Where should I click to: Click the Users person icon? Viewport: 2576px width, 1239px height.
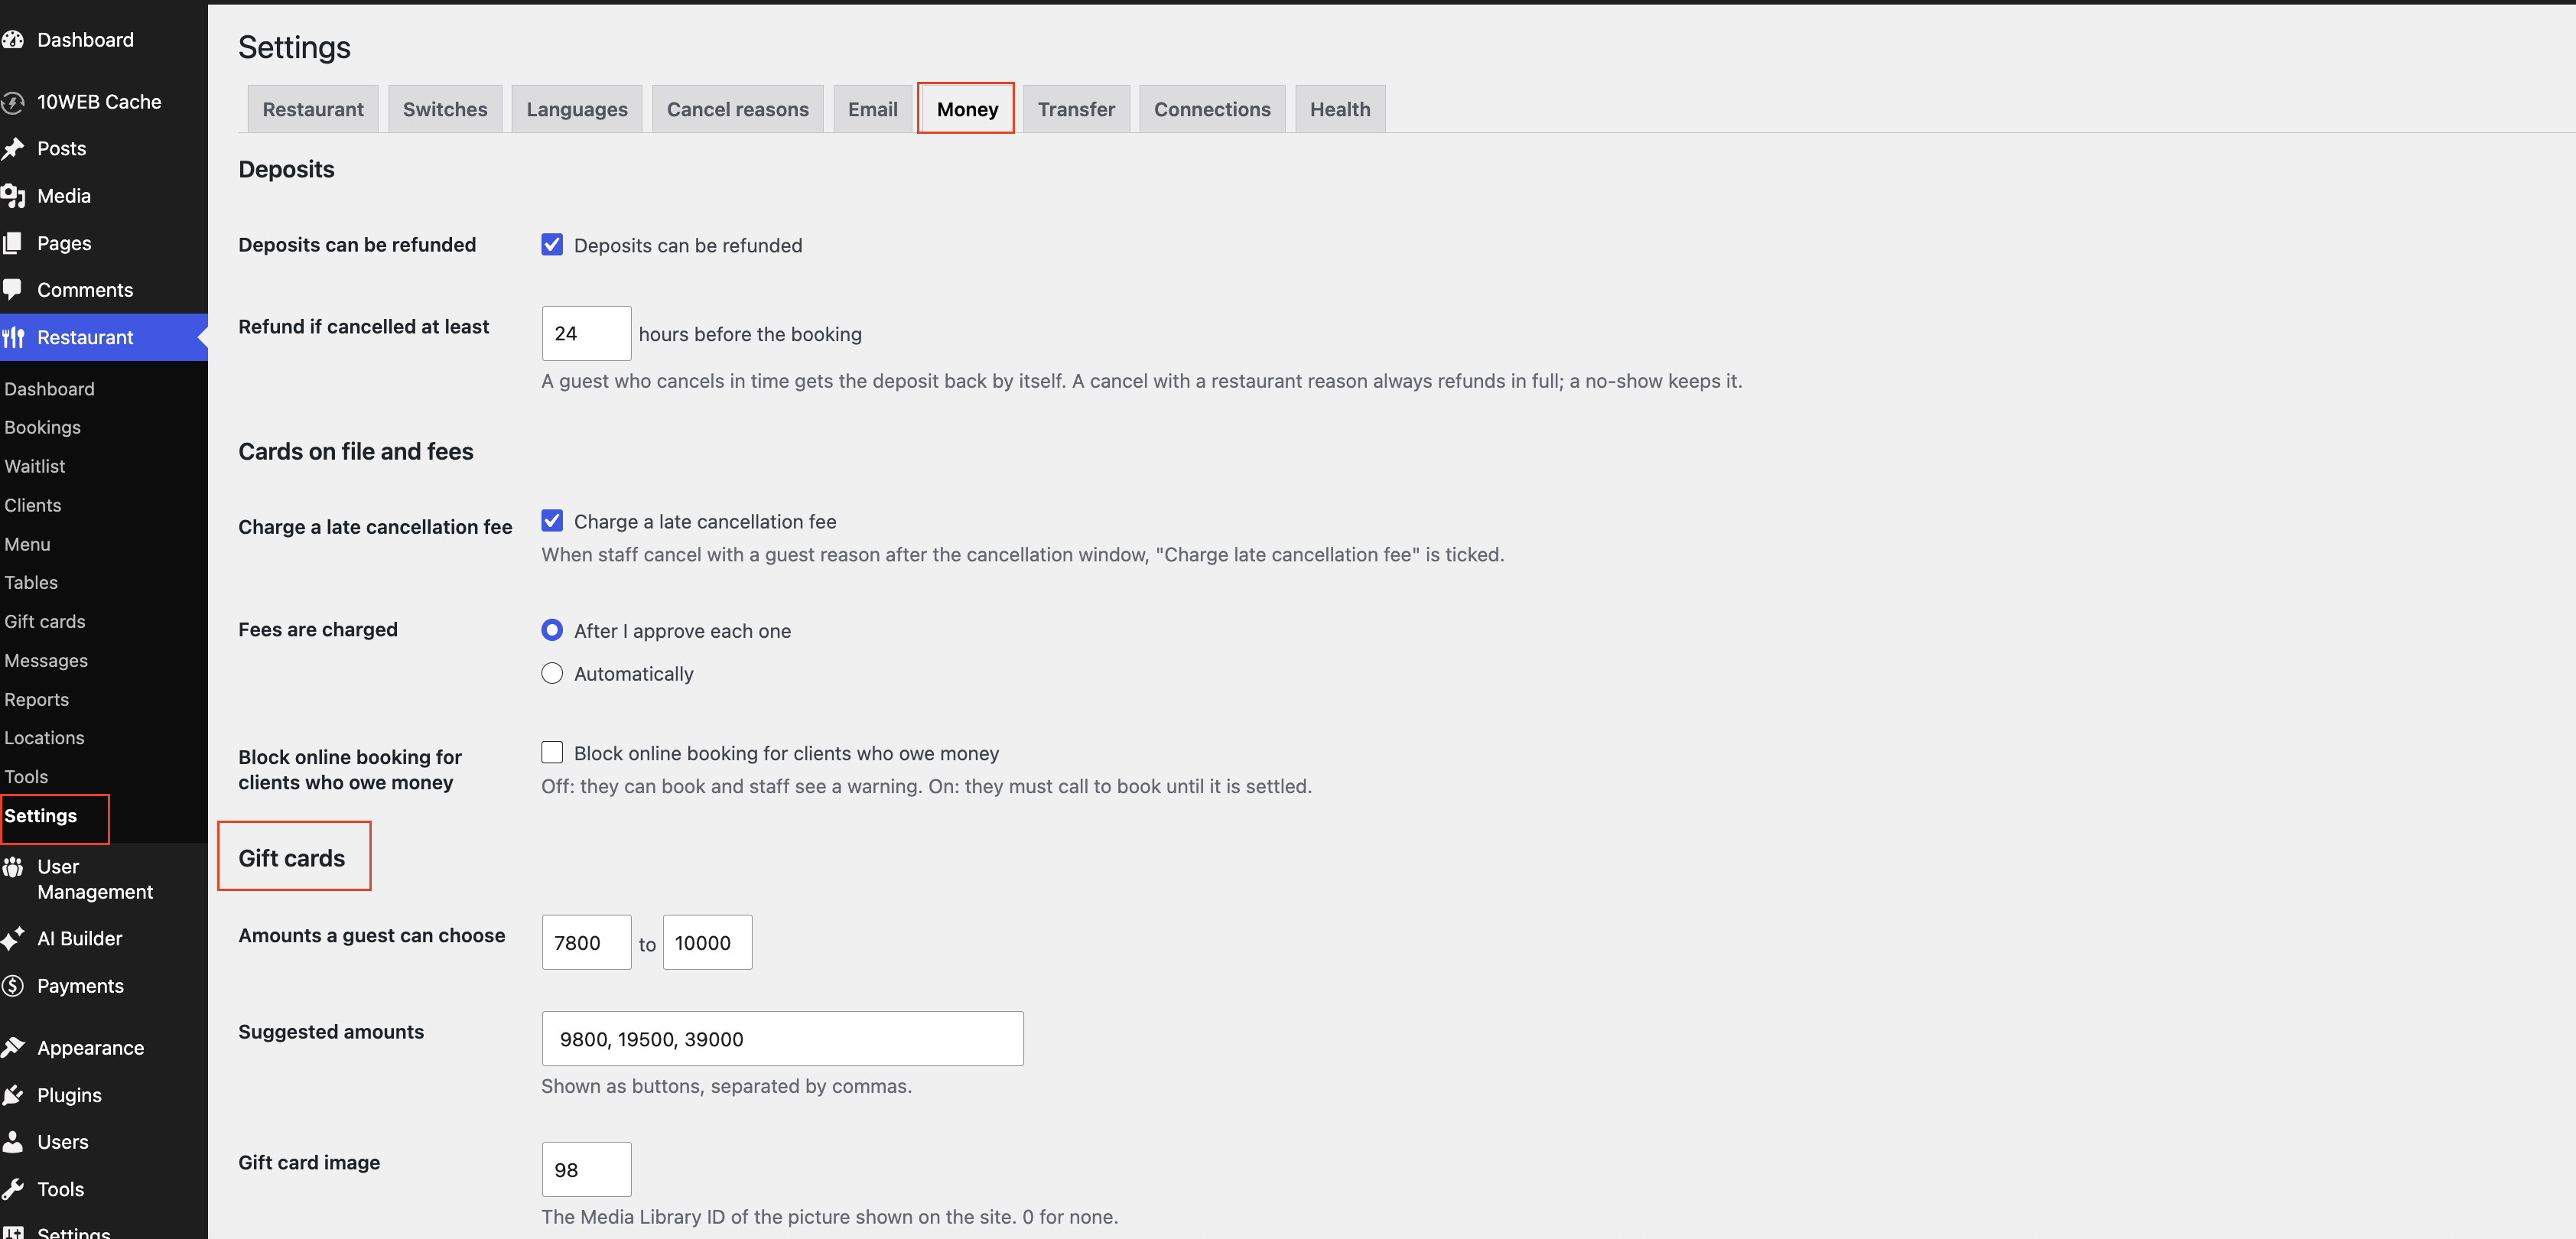[13, 1142]
